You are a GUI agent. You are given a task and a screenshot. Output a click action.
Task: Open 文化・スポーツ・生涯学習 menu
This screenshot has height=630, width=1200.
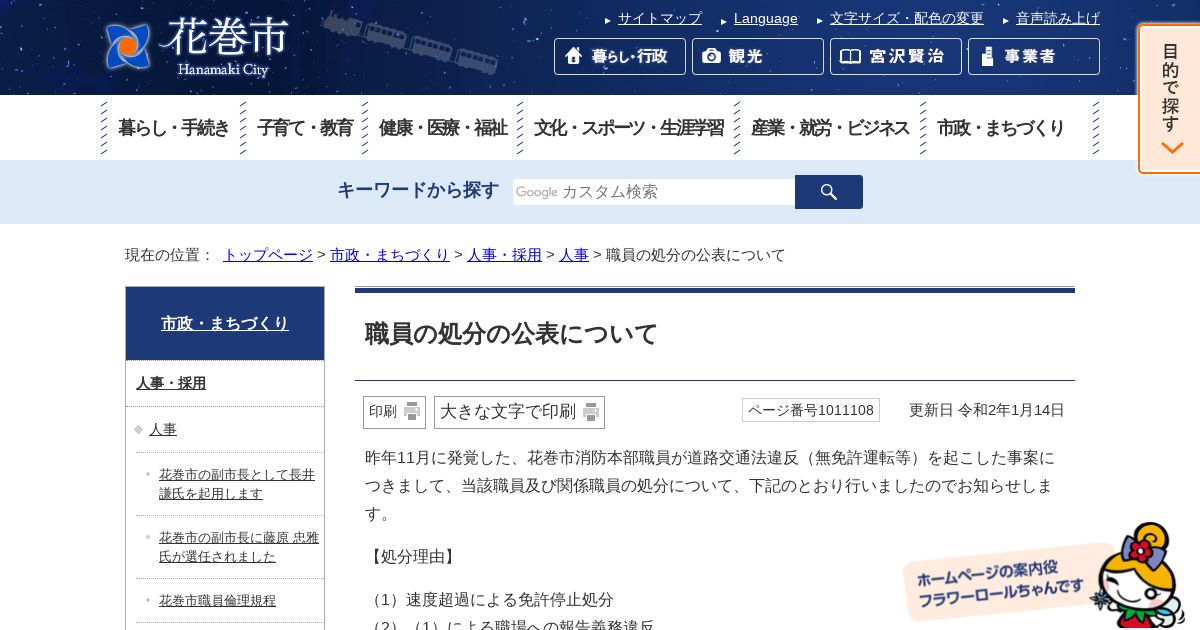tap(629, 128)
